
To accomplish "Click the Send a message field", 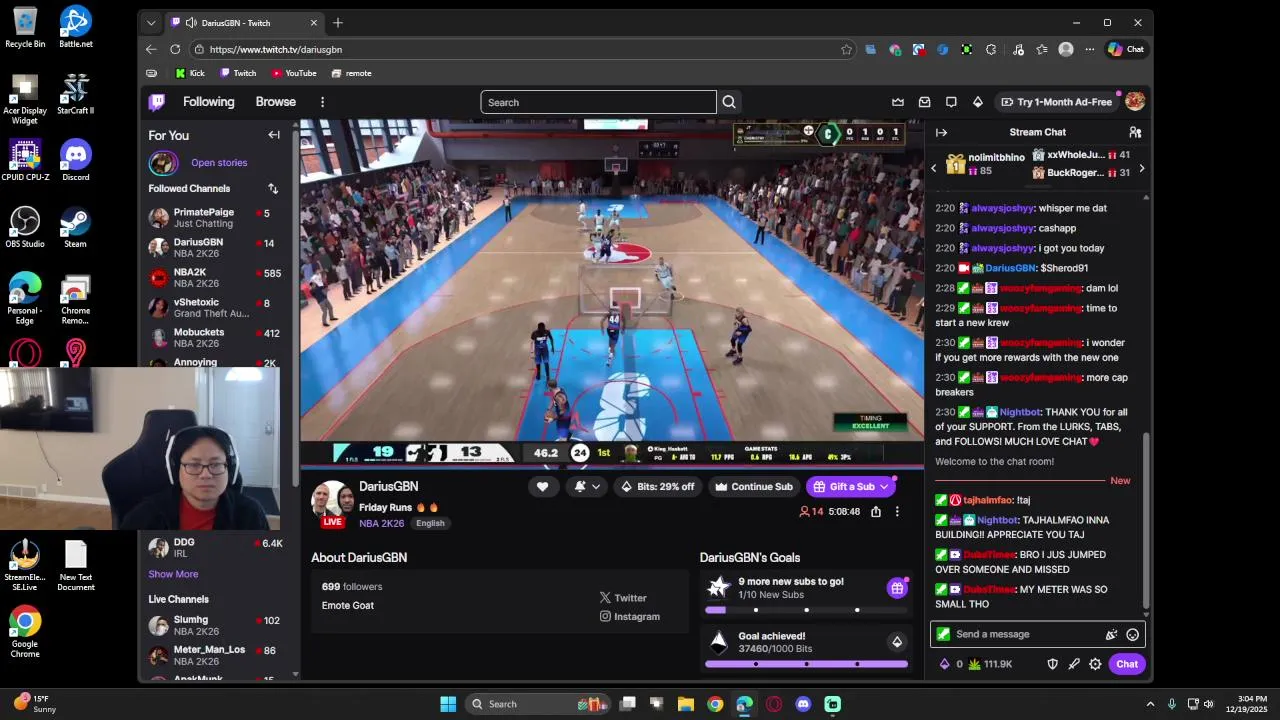I will (1037, 634).
